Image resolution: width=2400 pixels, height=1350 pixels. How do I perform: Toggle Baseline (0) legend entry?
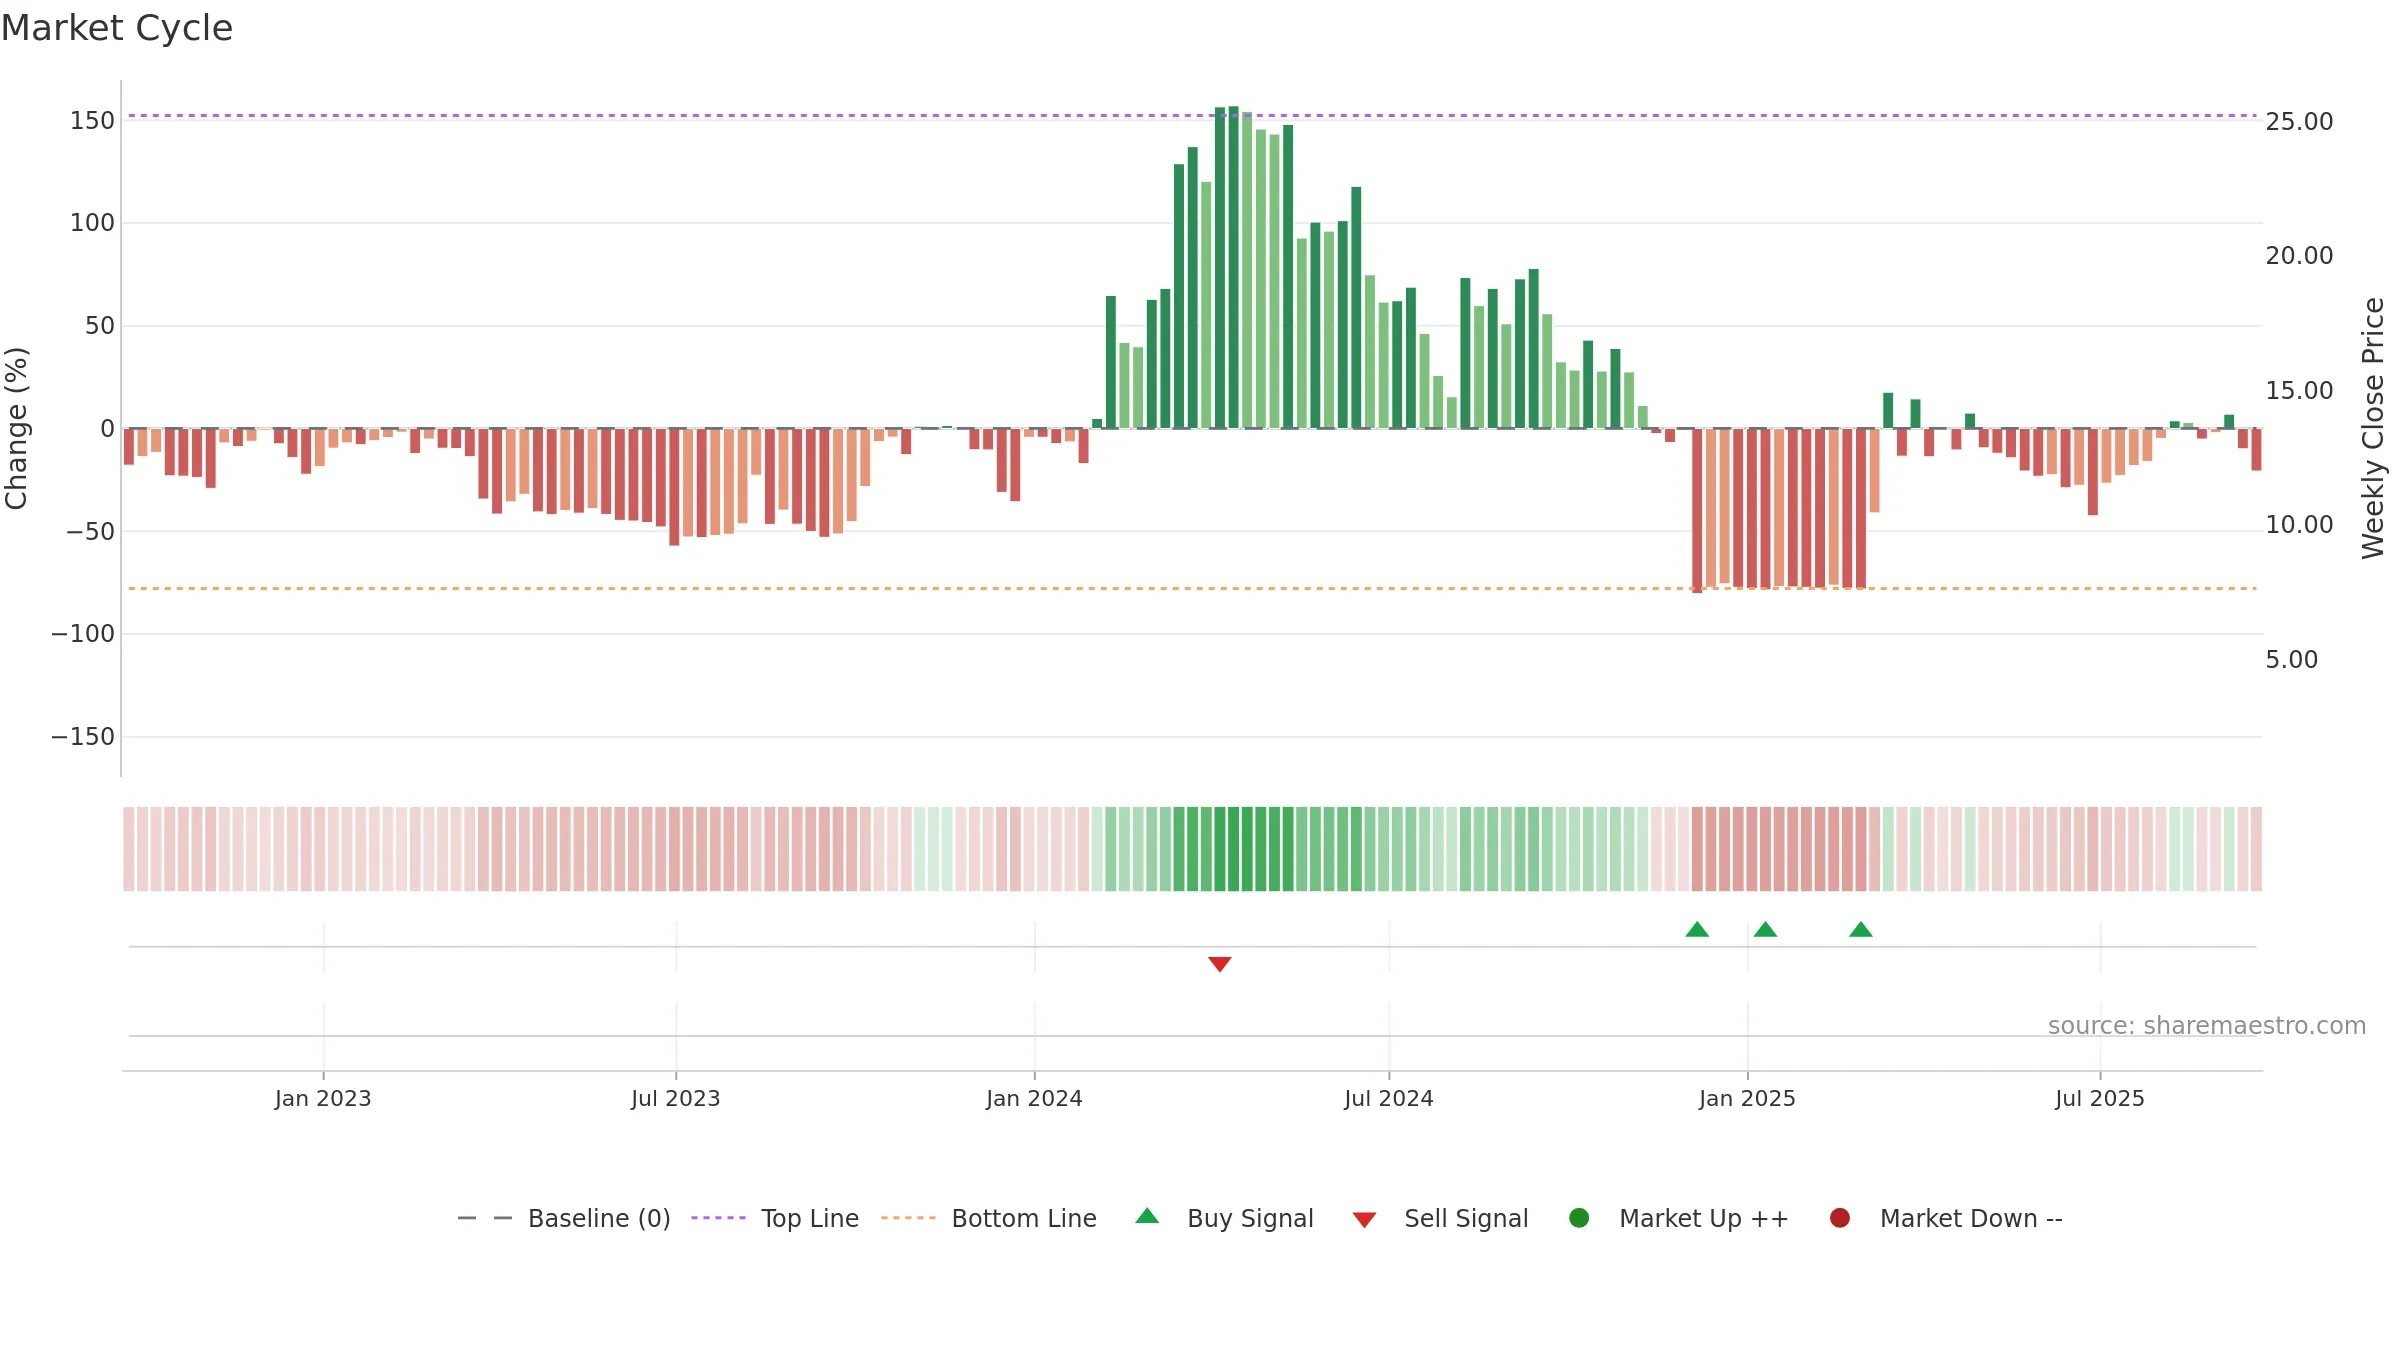coord(564,1218)
